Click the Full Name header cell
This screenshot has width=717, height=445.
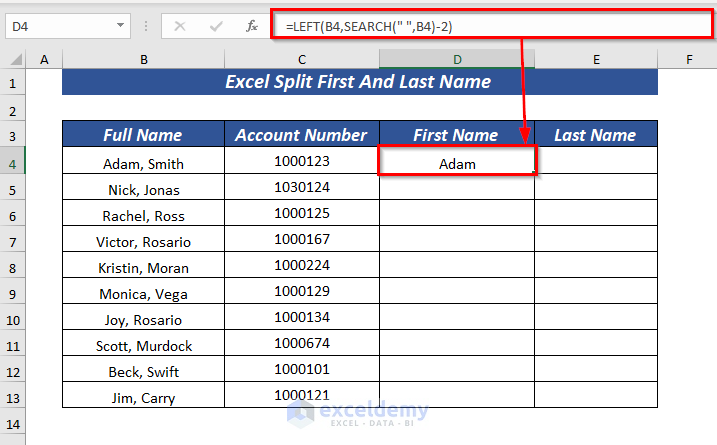coord(143,135)
